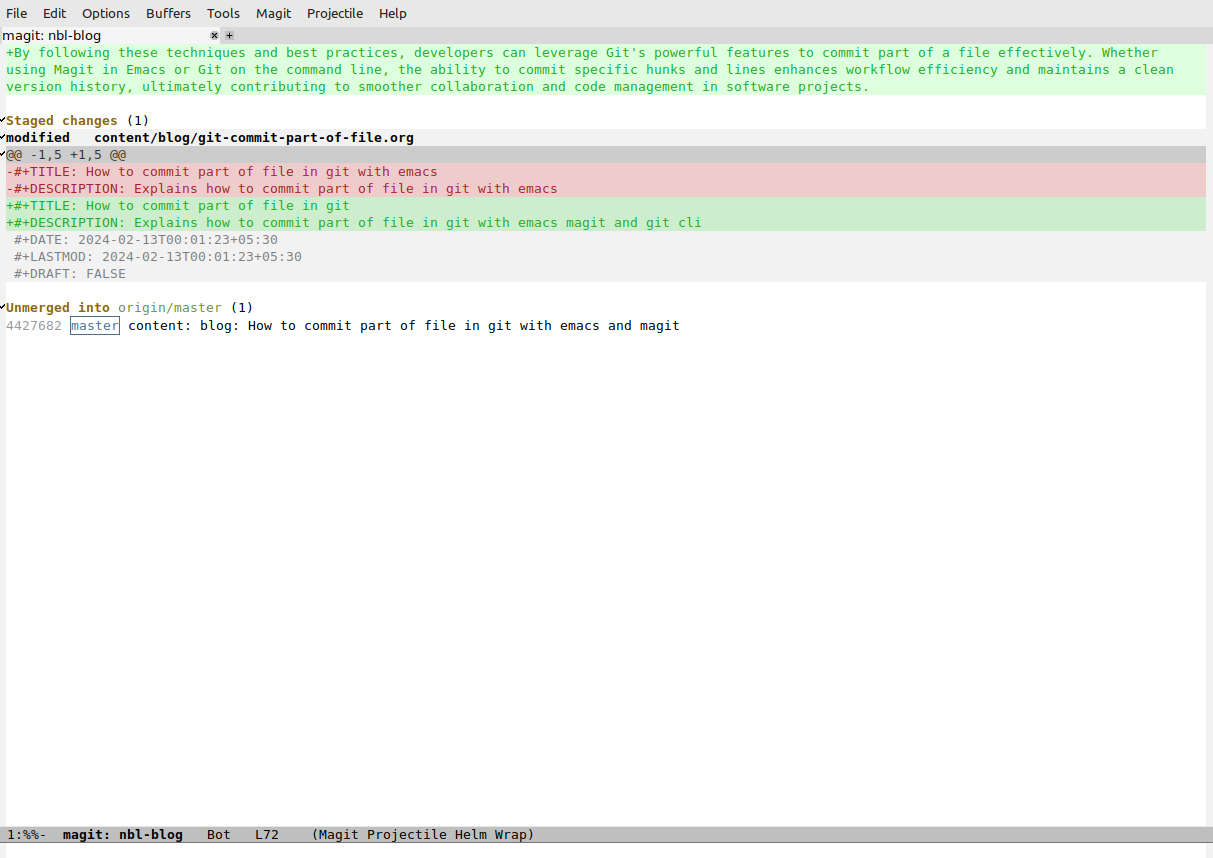This screenshot has height=858, width=1213.
Task: Collapse the Unmerged into origin/master section
Action: pyautogui.click(x=3, y=307)
